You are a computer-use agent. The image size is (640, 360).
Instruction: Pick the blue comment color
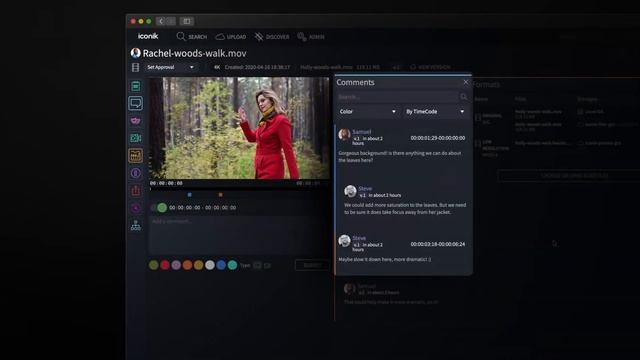pyautogui.click(x=221, y=265)
